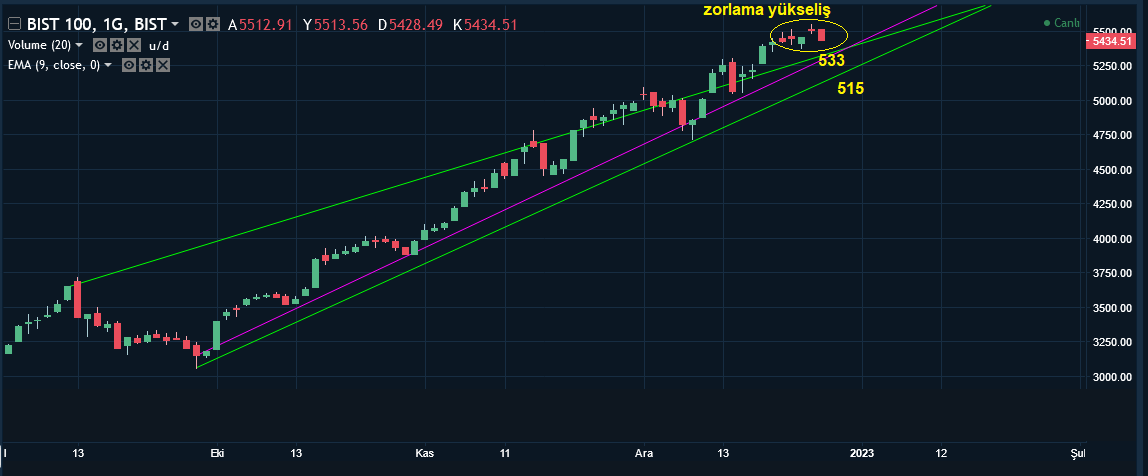The image size is (1148, 476).
Task: Open the BIST 100, 1G symbol dropdown
Action: pyautogui.click(x=175, y=24)
